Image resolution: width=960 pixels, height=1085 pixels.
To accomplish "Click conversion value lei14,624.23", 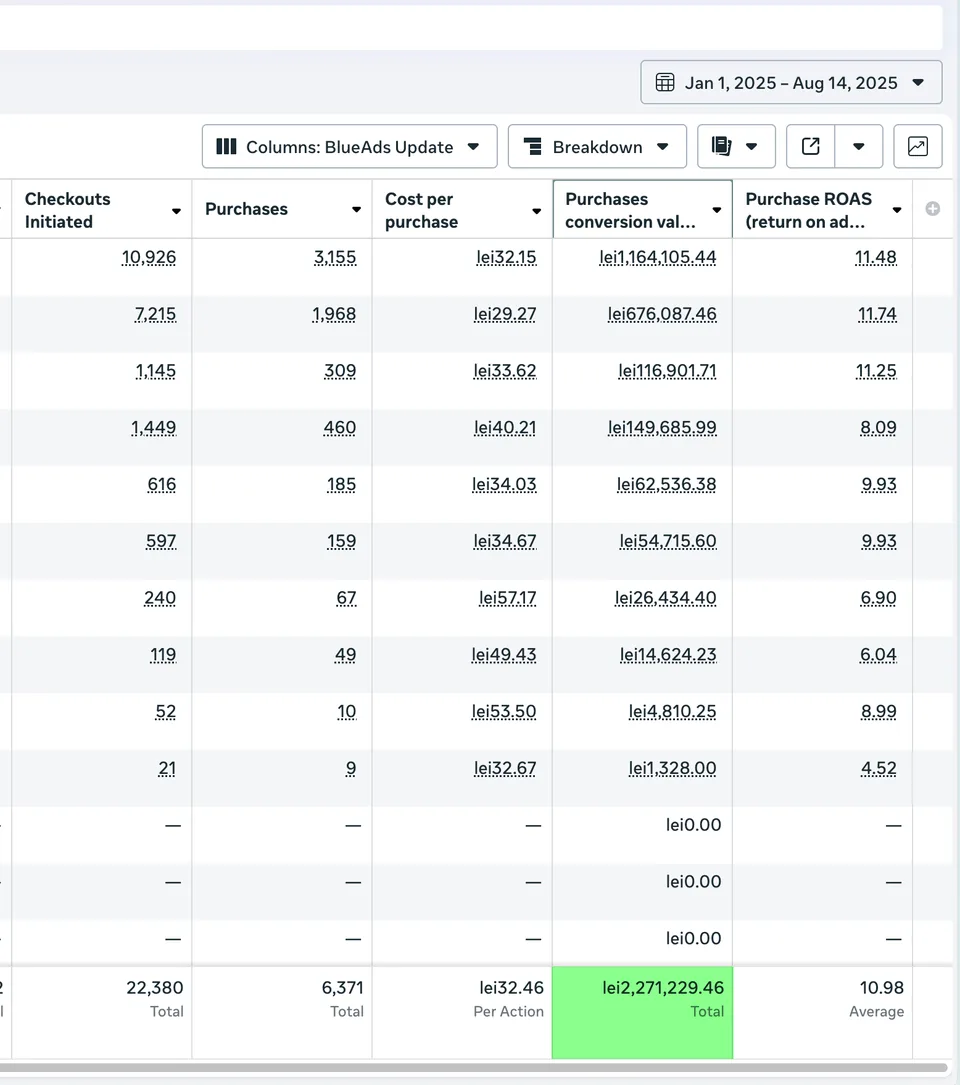I will pyautogui.click(x=668, y=655).
